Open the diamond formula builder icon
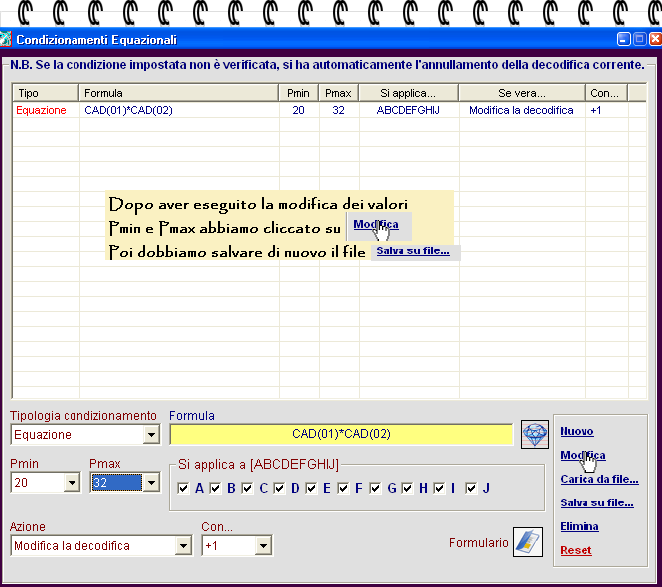 (534, 434)
